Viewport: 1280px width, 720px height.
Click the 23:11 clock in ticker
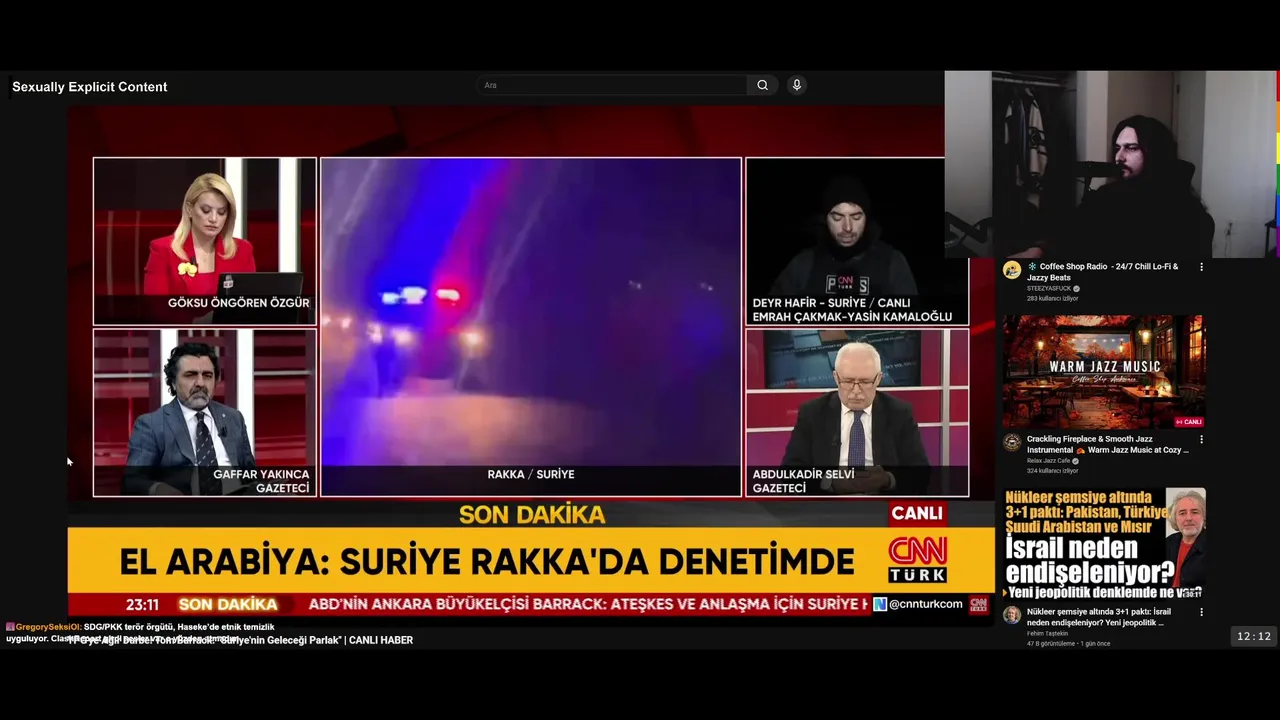142,605
